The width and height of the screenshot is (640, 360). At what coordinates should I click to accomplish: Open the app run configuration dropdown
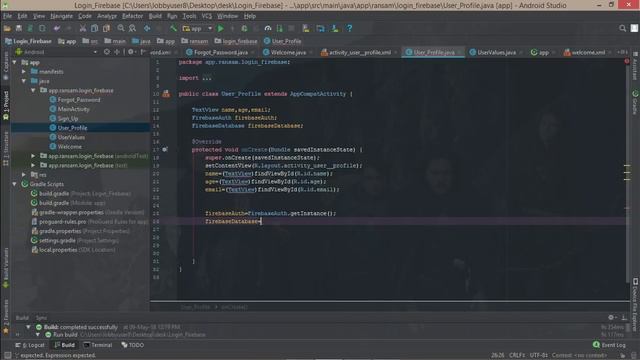tap(198, 29)
